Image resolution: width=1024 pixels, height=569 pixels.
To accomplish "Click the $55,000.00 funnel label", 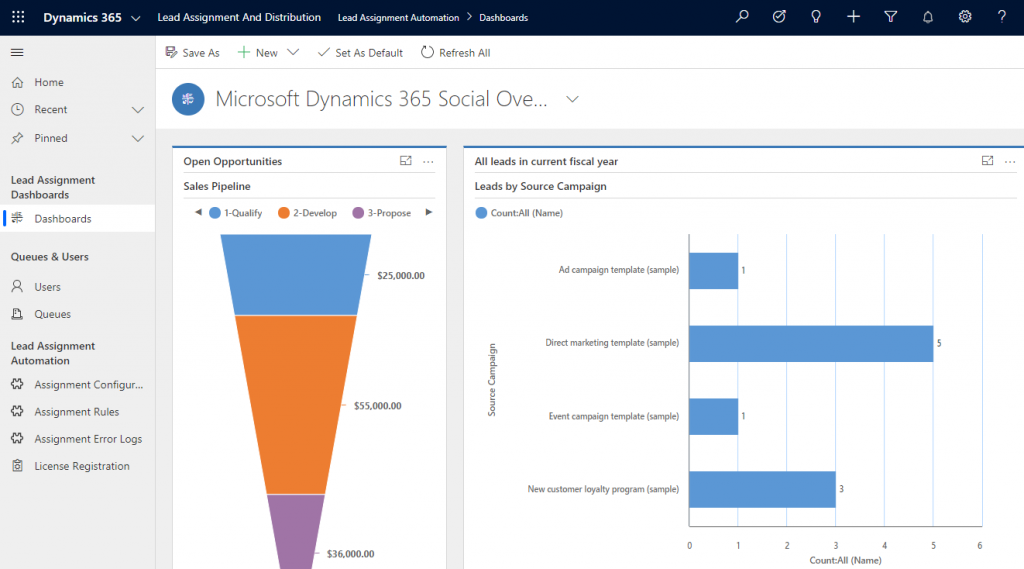I will coord(377,406).
